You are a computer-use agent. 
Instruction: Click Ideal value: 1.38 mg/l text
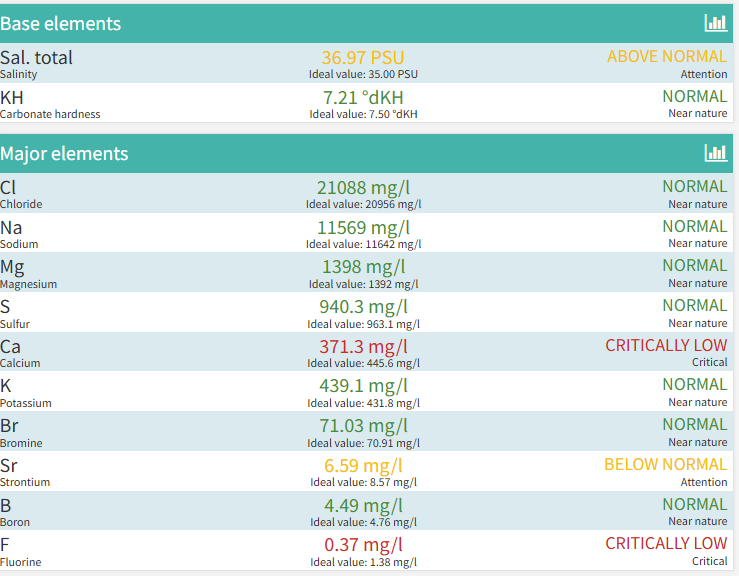[x=363, y=563]
